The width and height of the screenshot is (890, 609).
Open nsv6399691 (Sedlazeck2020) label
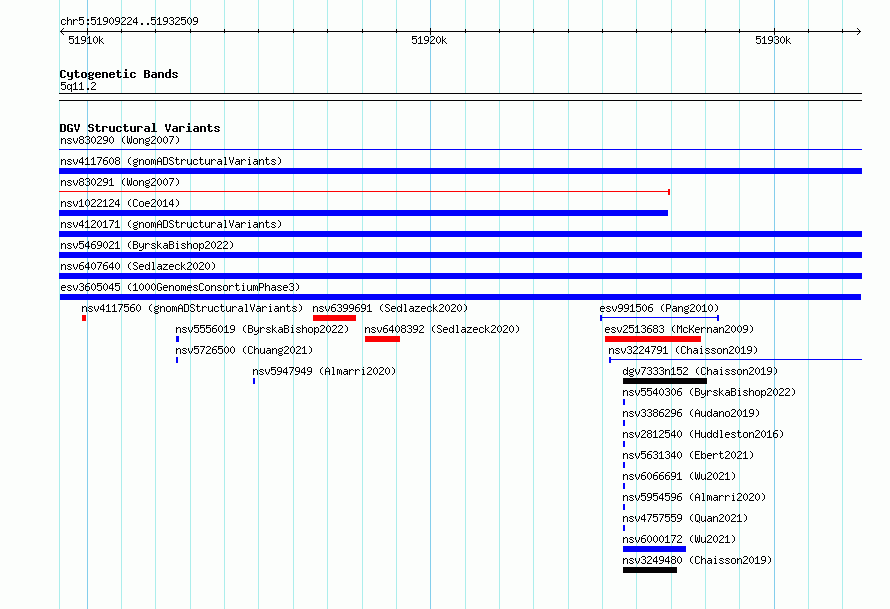tap(390, 308)
